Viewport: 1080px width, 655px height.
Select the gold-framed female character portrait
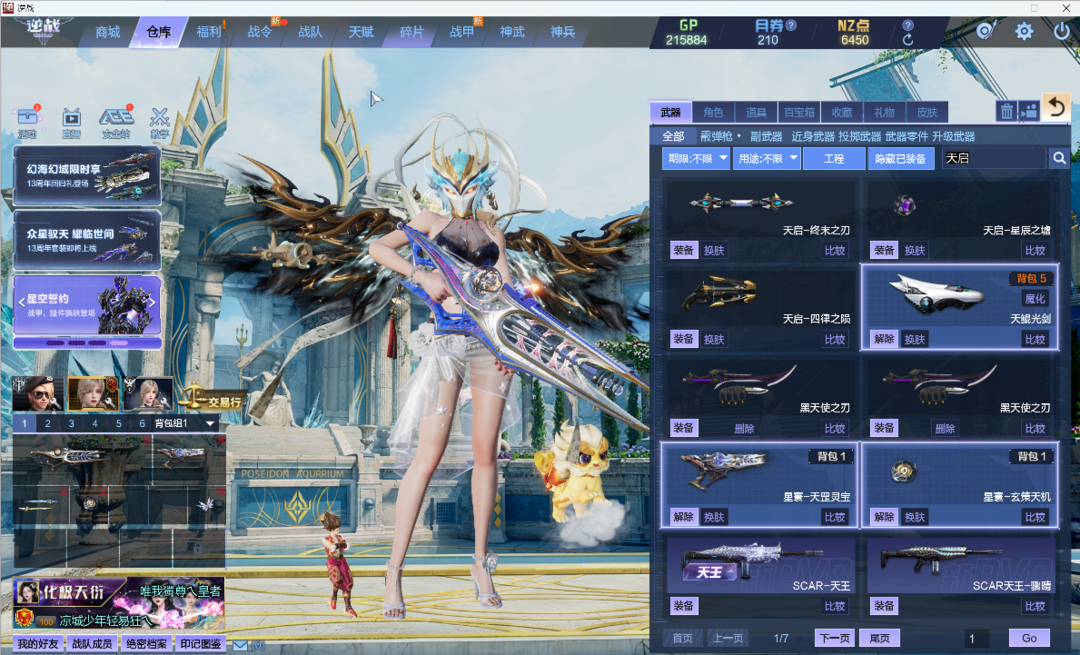[x=93, y=393]
